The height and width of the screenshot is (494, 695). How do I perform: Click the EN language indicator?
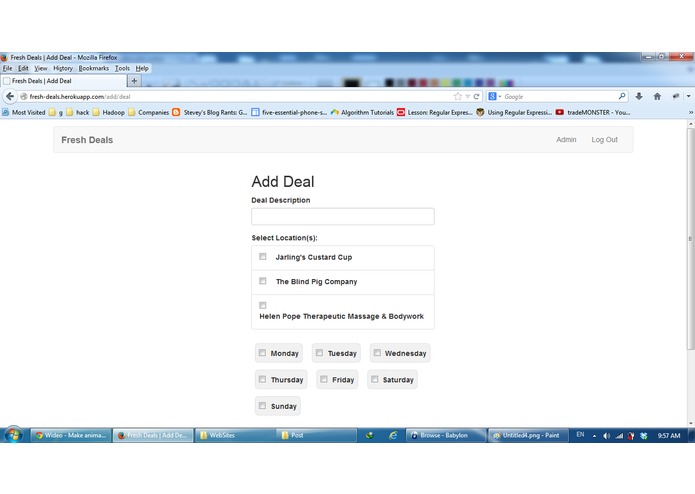click(x=580, y=435)
